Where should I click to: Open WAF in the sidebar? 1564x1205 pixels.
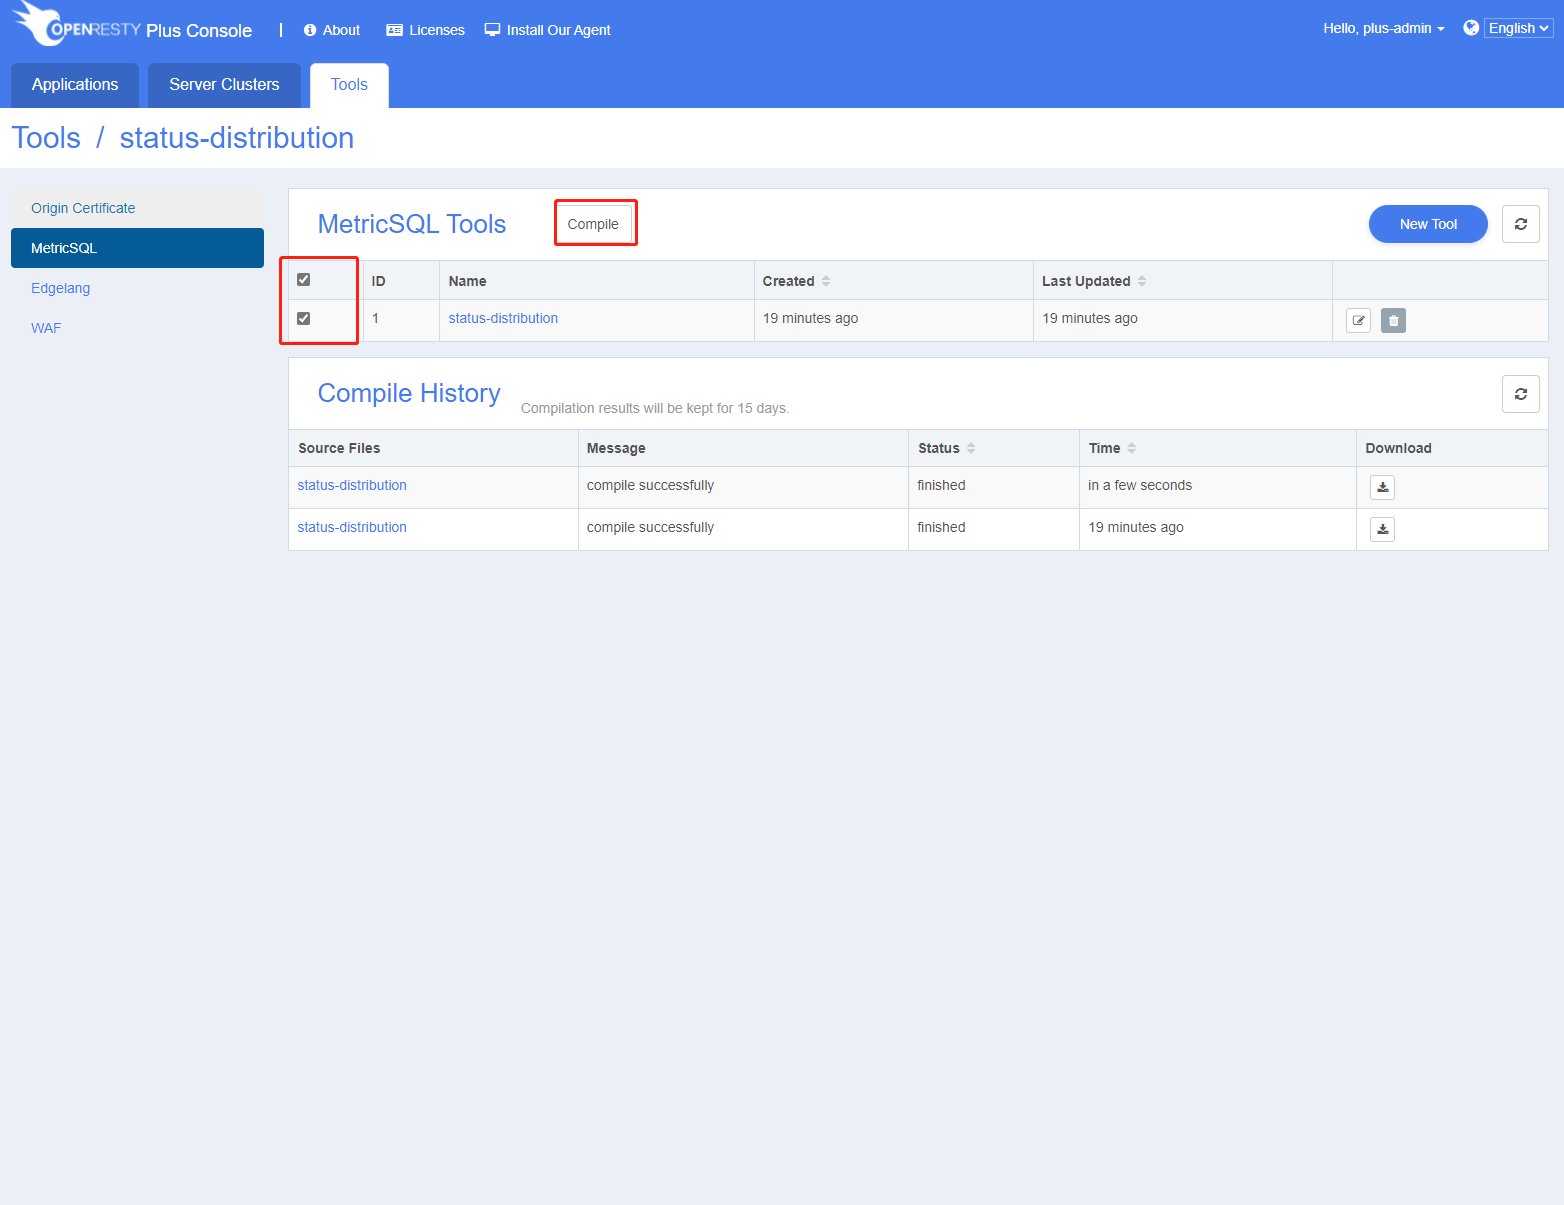[x=137, y=328]
